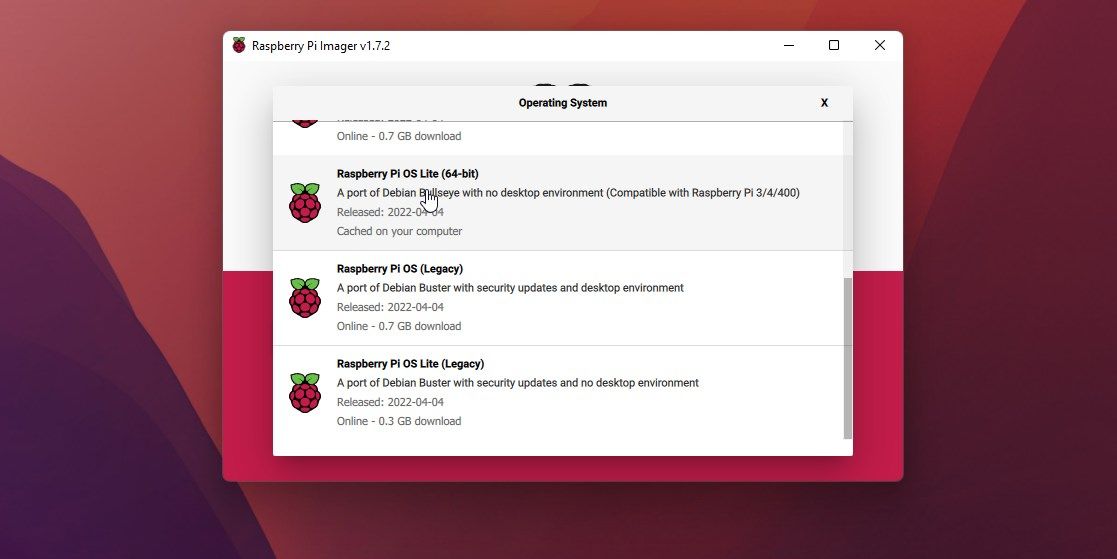This screenshot has width=1117, height=559.
Task: Pick Raspberry Pi OS Lite (Legacy) title
Action: 410,364
